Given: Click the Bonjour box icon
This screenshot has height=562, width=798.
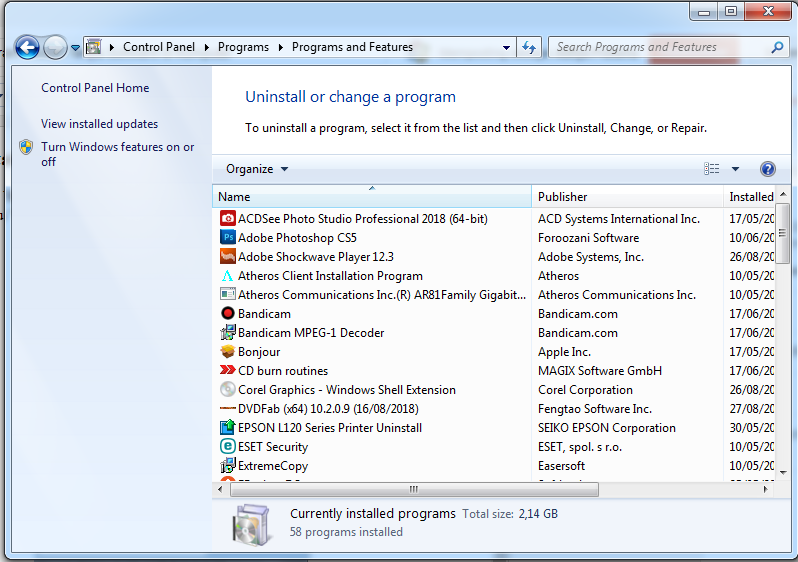Looking at the screenshot, I should (227, 352).
